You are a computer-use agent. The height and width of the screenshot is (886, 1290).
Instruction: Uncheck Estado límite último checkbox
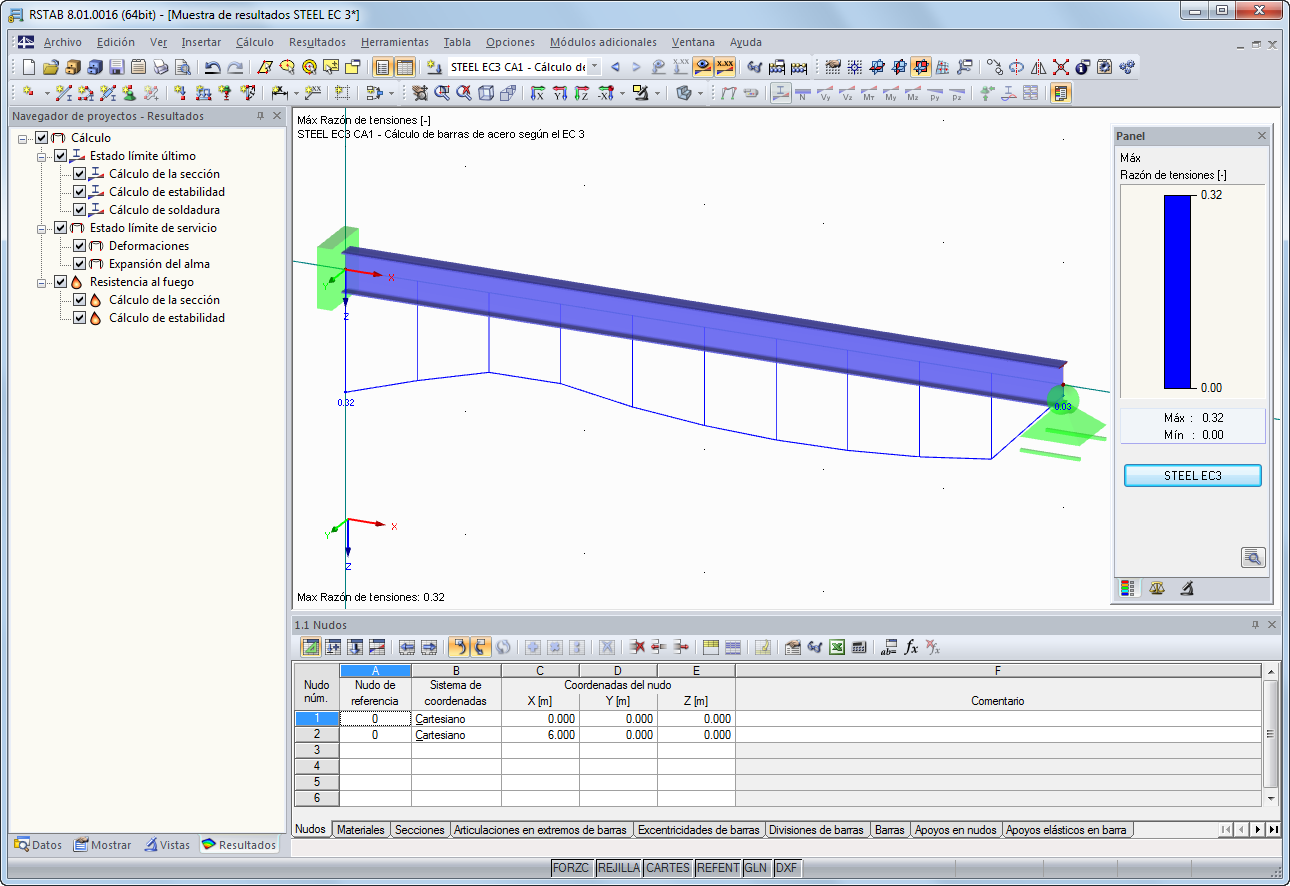point(60,156)
